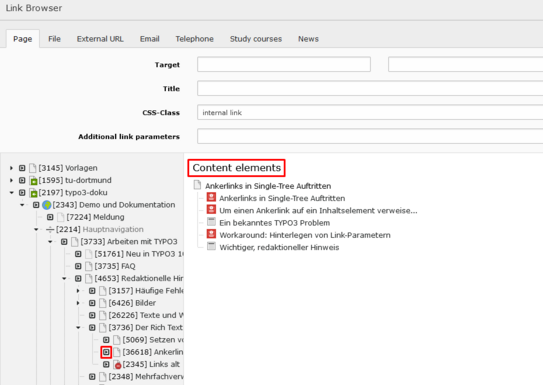
Task: Focus the first Target input field
Action: pyautogui.click(x=284, y=64)
